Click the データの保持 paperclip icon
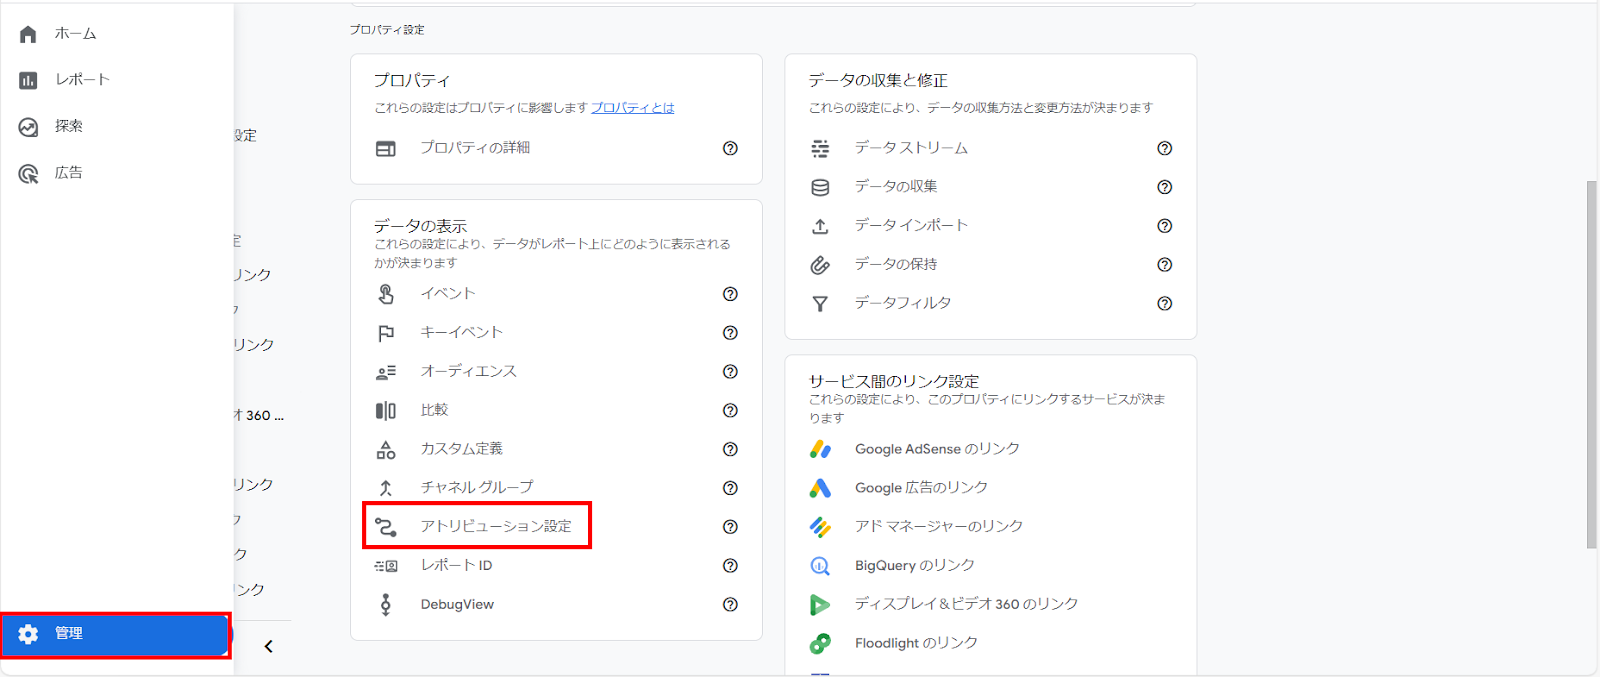This screenshot has height=677, width=1600. click(x=820, y=265)
